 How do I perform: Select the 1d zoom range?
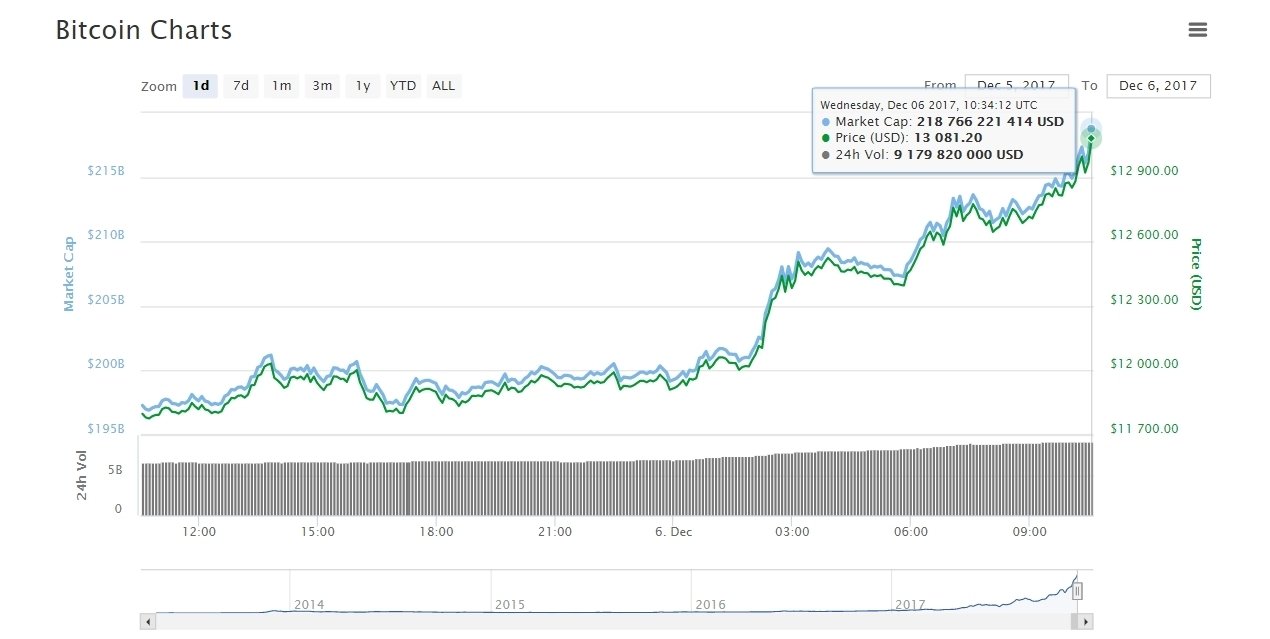point(201,86)
